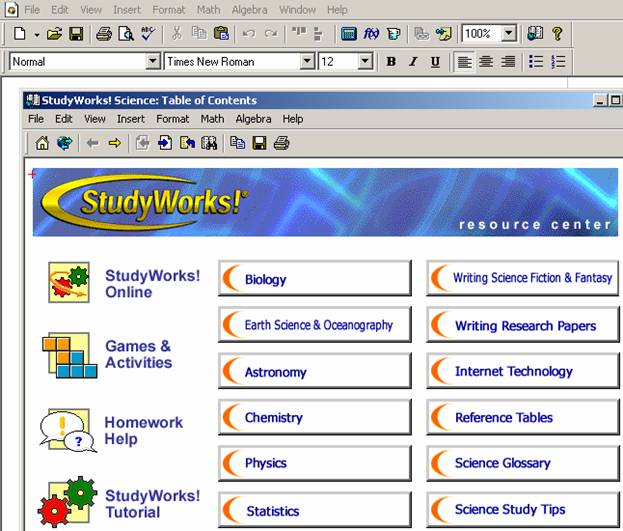Open the Science Glossary
The width and height of the screenshot is (623, 531).
coord(522,463)
